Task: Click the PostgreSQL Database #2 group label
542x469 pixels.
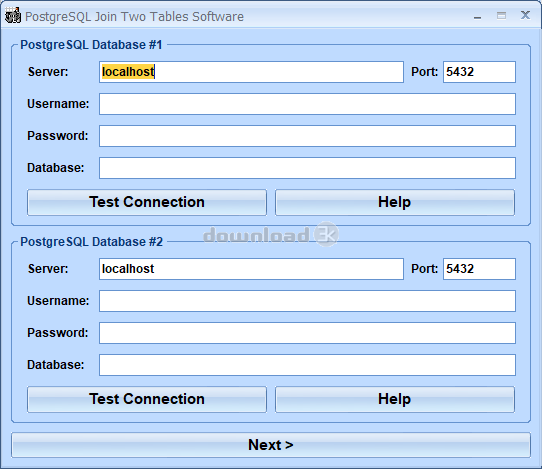Action: (92, 242)
